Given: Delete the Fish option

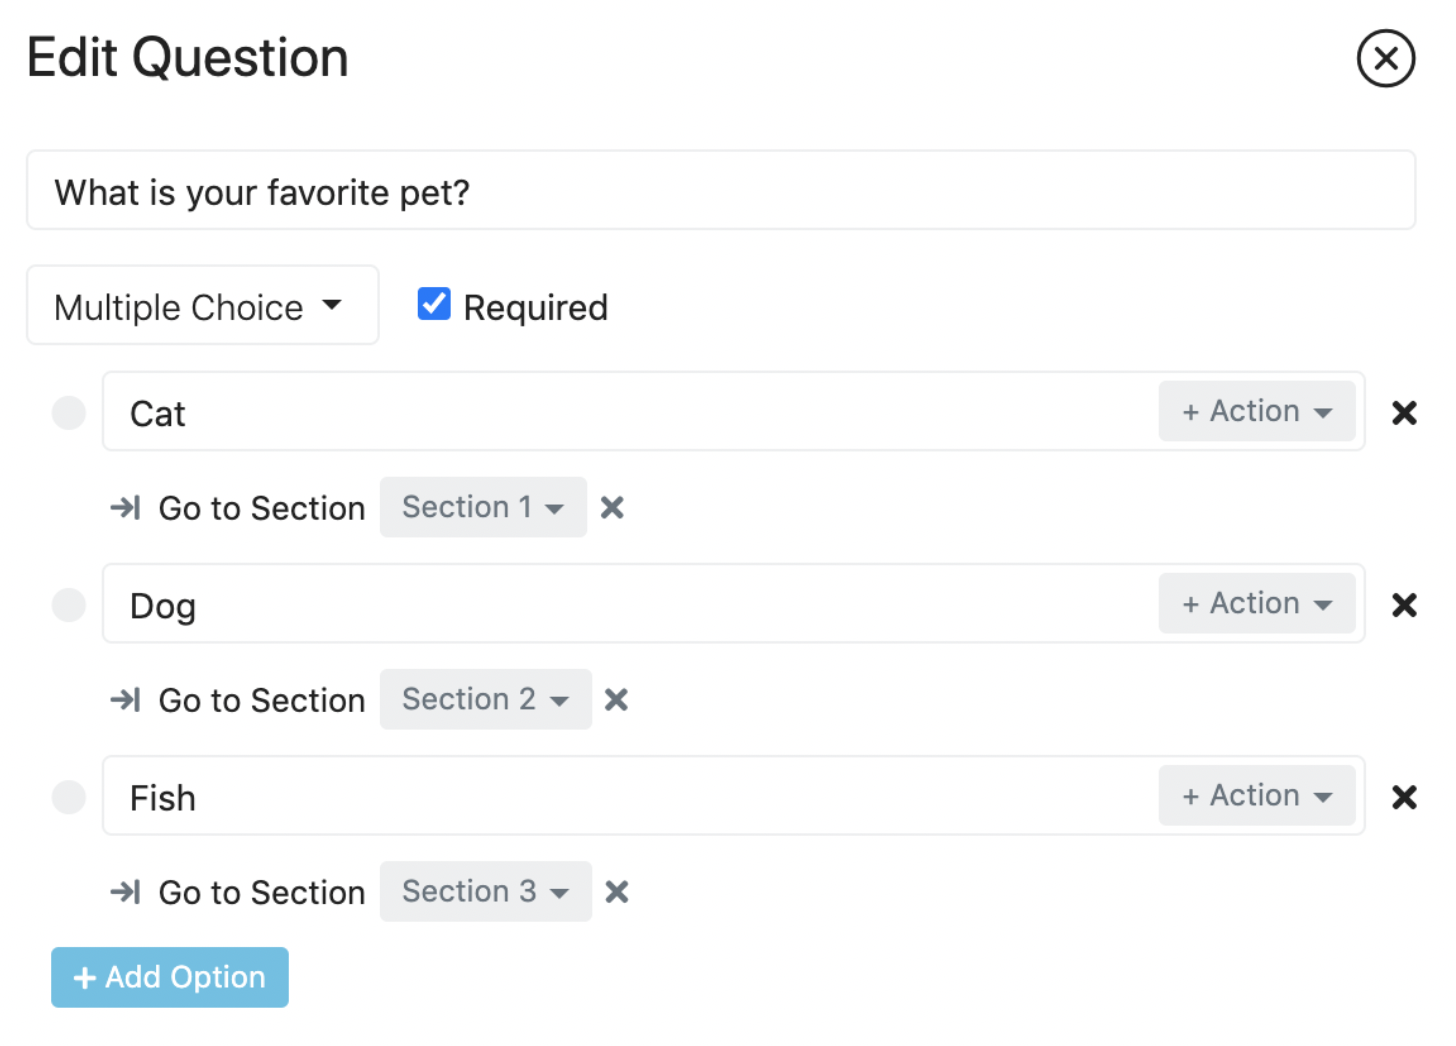Looking at the screenshot, I should click(x=1404, y=797).
